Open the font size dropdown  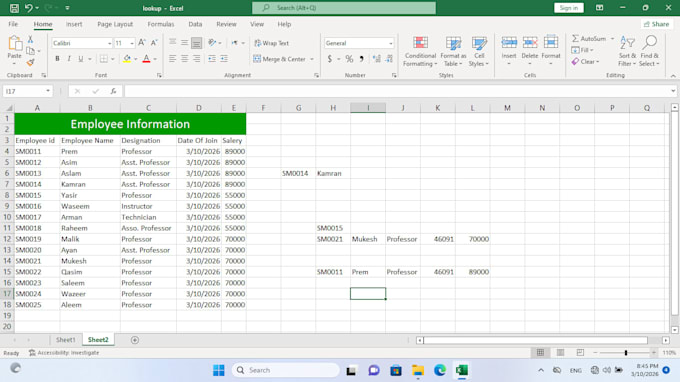point(132,43)
